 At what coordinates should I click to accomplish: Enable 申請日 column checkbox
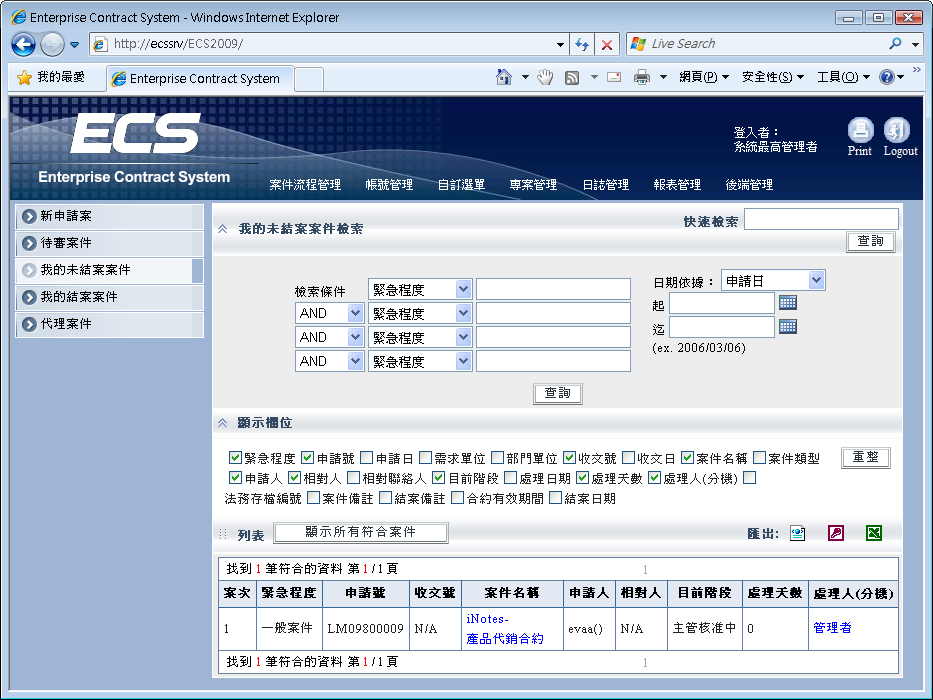click(367, 457)
